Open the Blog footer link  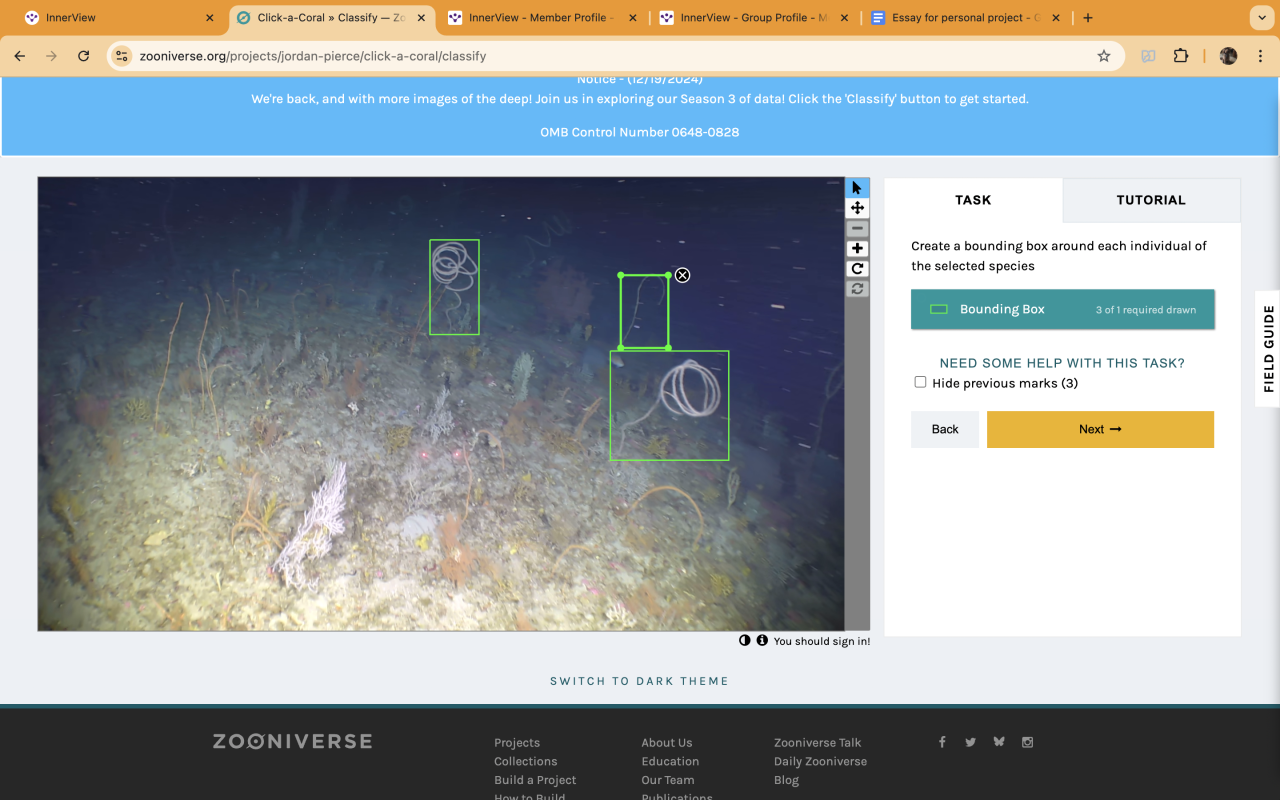tap(786, 780)
